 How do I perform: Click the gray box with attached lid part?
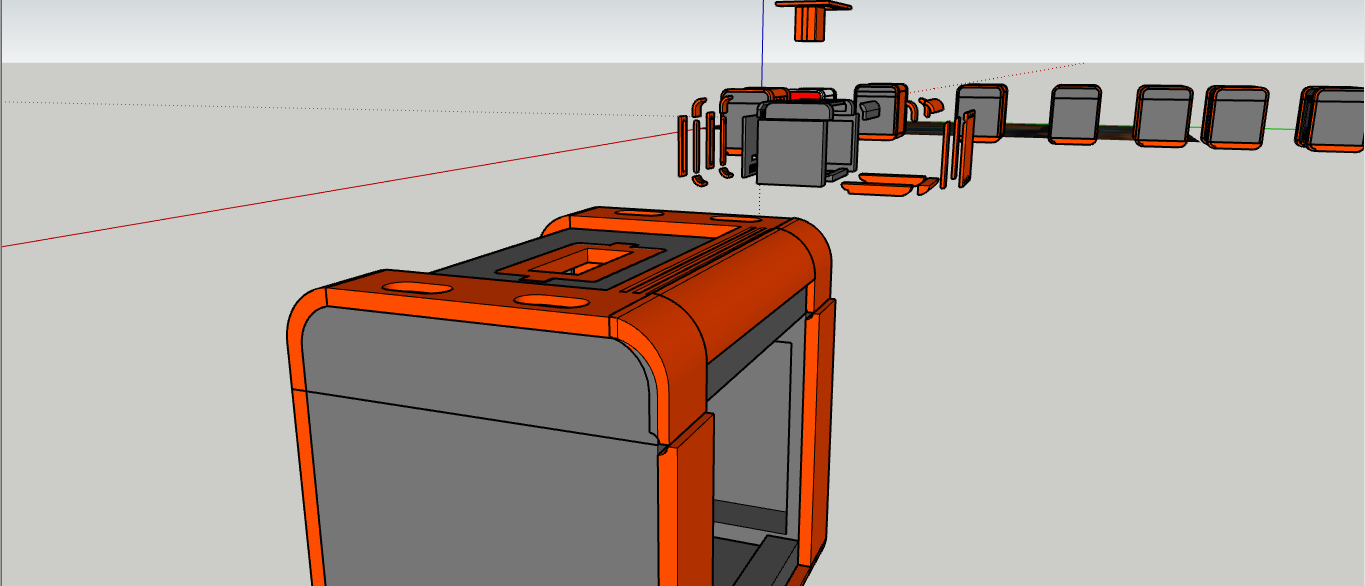point(790,148)
